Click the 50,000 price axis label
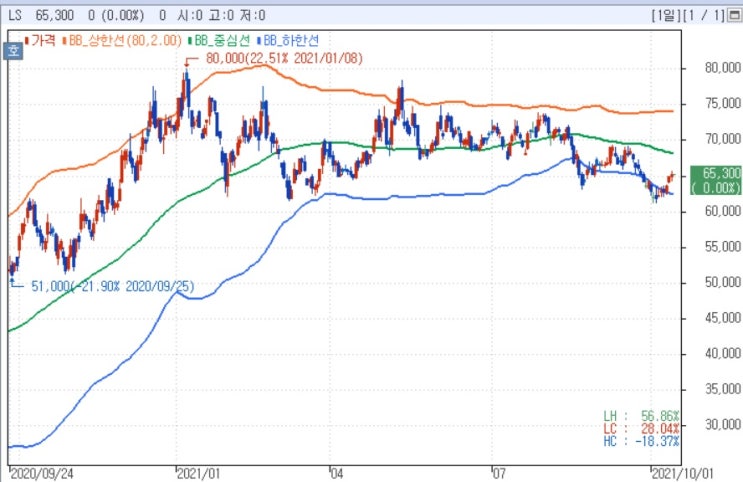Image resolution: width=743 pixels, height=482 pixels. [723, 282]
